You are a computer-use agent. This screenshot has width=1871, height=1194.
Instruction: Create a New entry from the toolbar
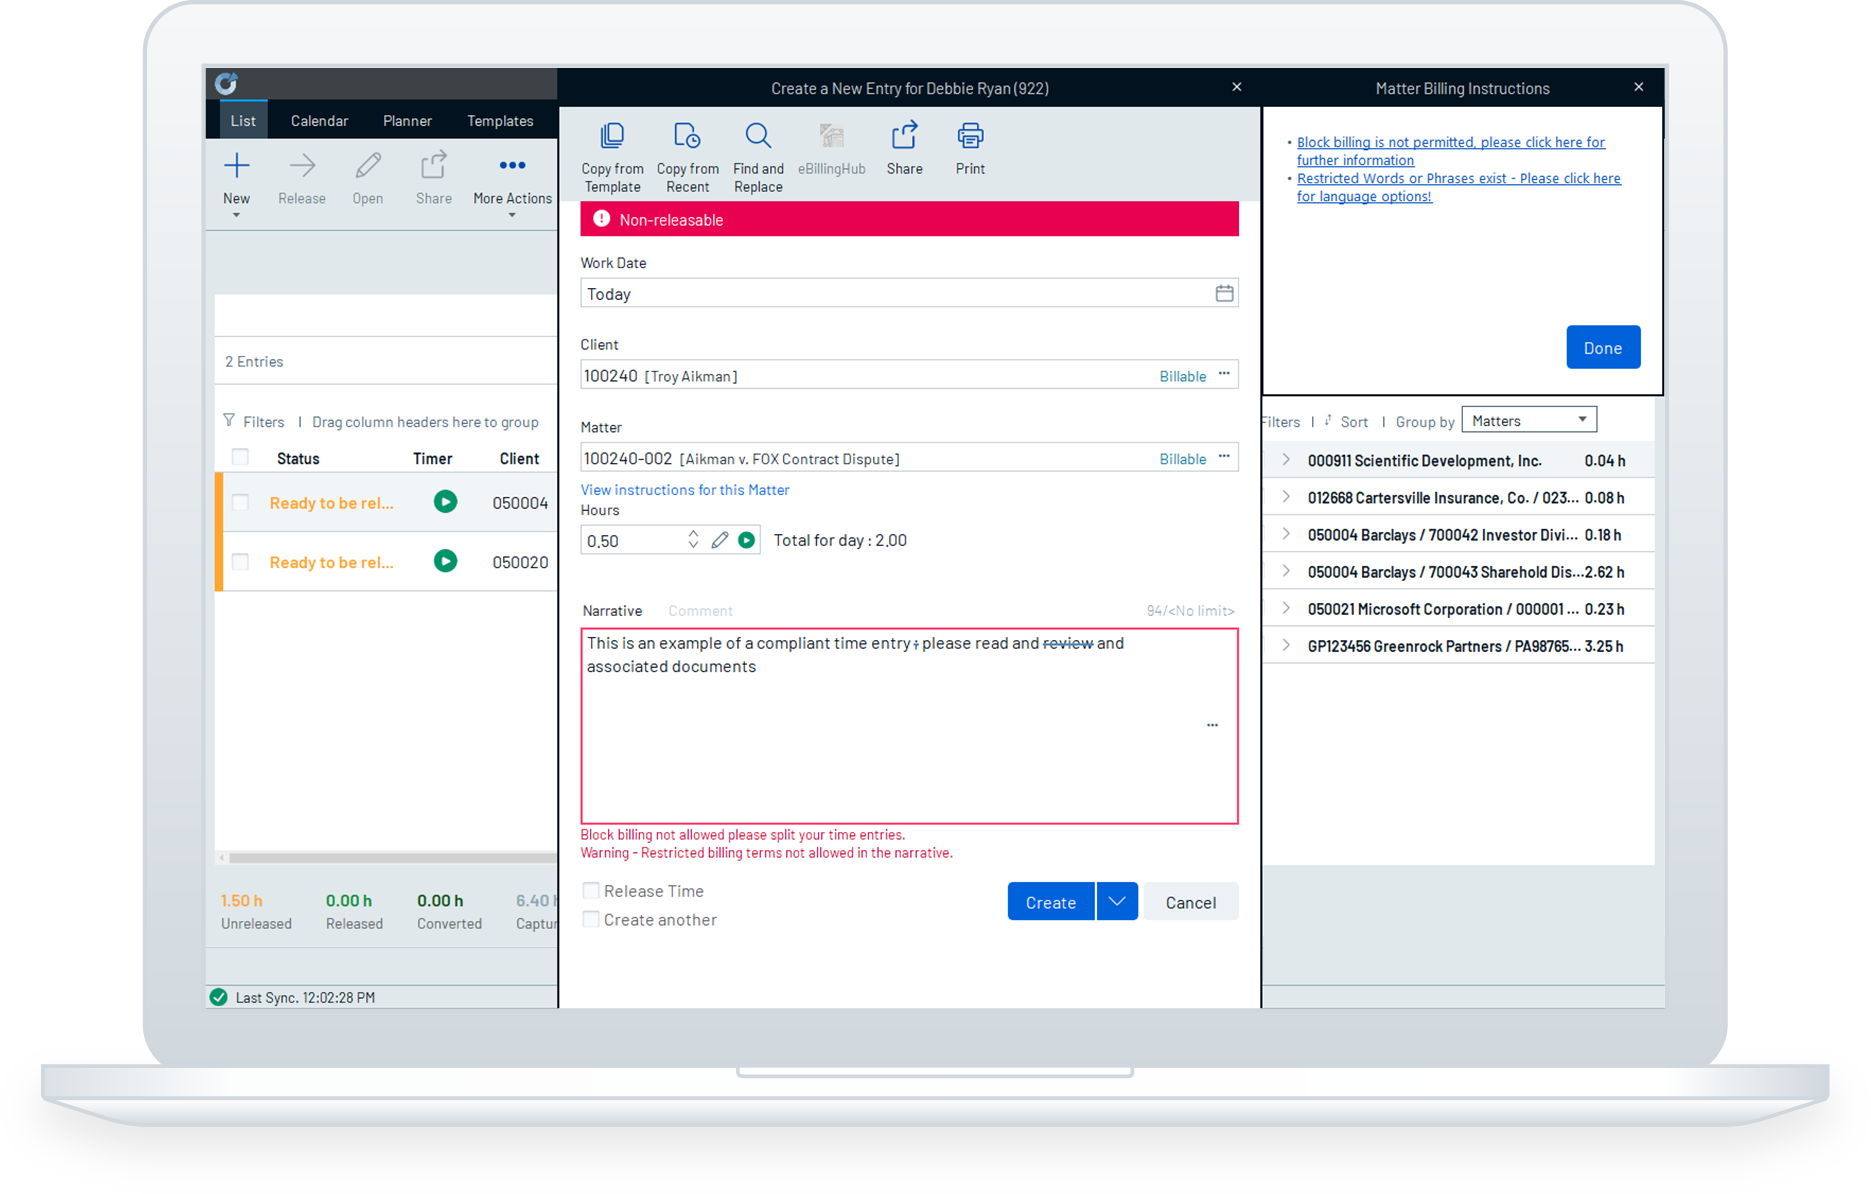coord(236,178)
